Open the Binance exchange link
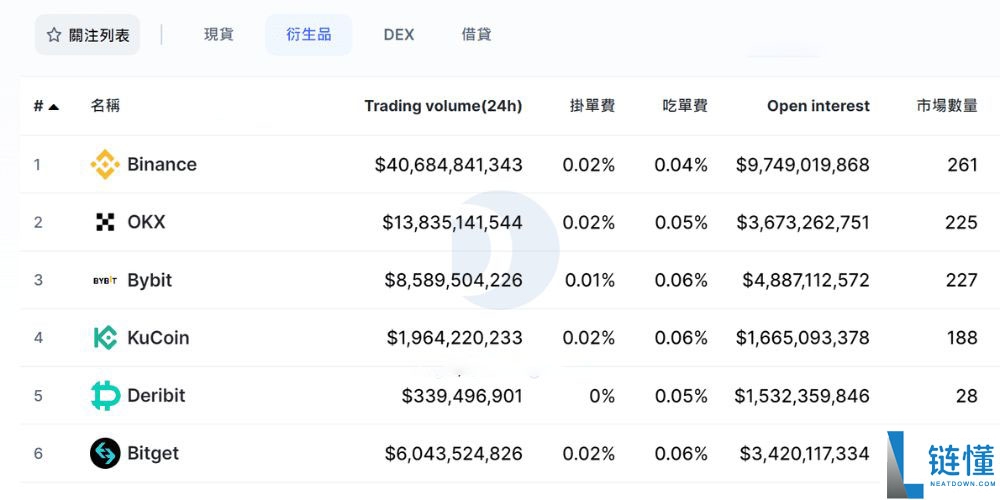Viewport: 1000px width, 500px height. (162, 165)
